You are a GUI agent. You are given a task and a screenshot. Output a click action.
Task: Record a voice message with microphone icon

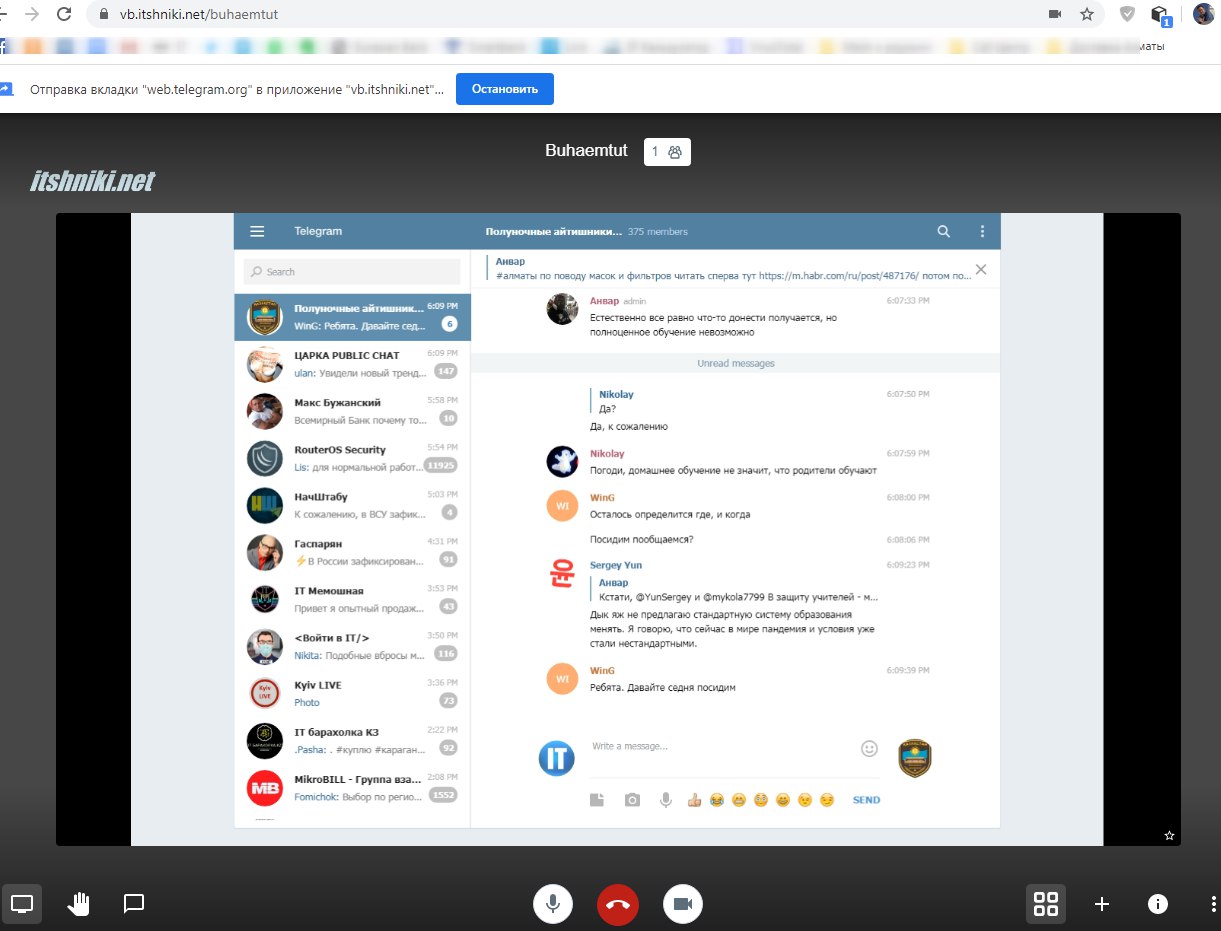[666, 799]
